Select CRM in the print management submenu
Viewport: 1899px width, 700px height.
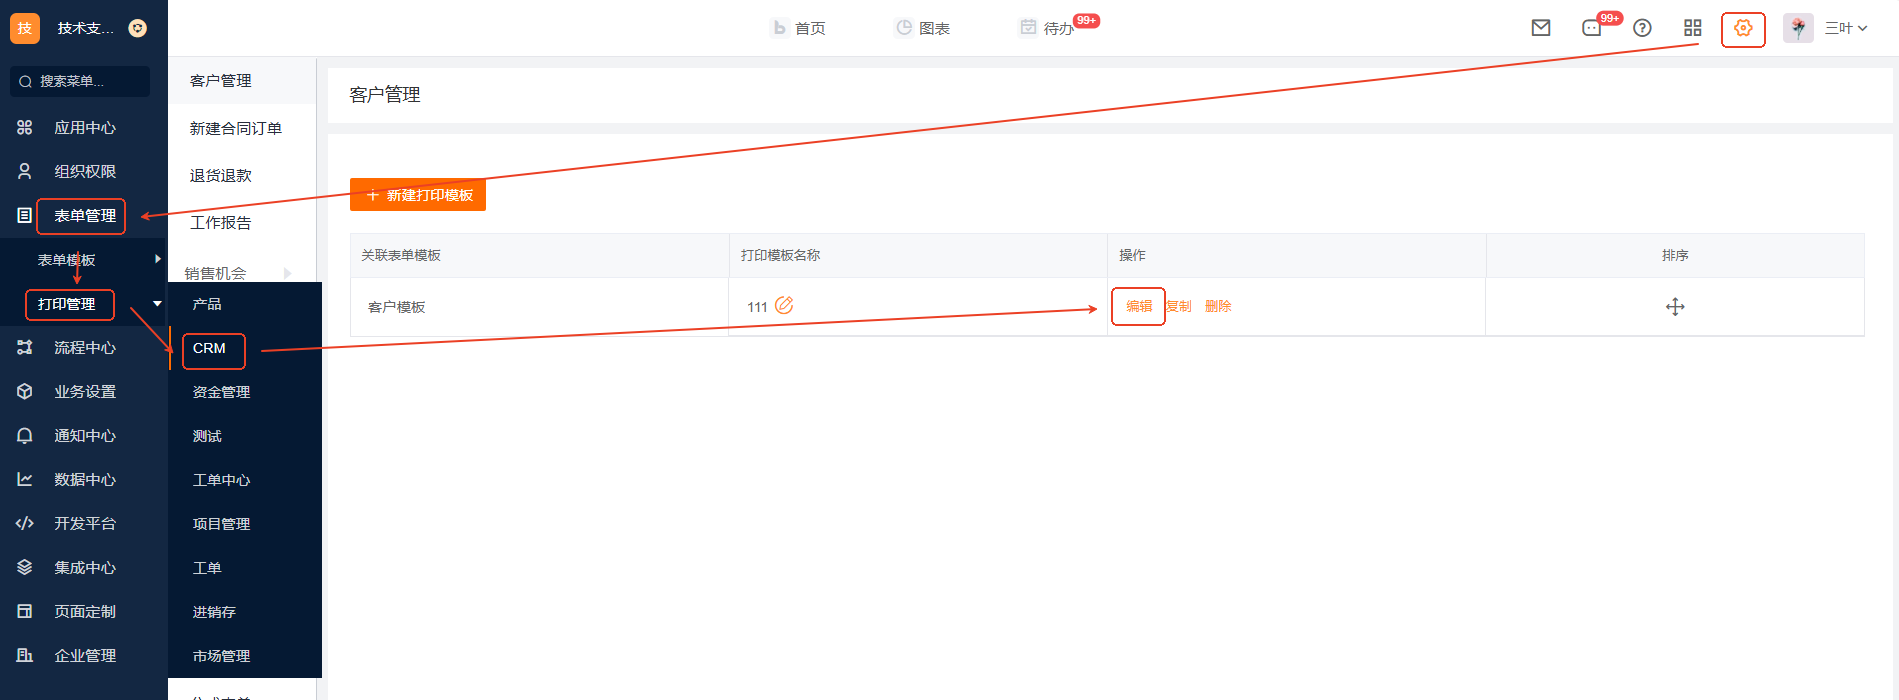pos(209,348)
